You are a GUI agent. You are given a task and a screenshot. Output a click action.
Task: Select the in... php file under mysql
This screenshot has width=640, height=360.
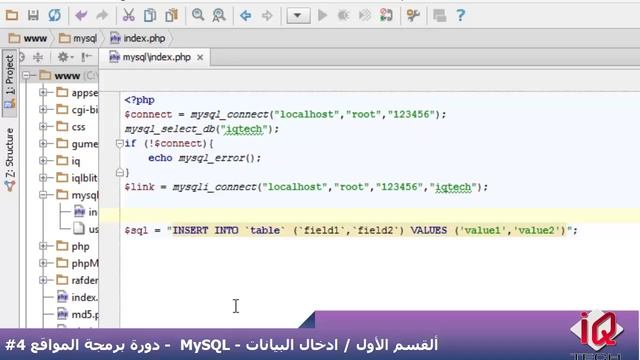pyautogui.click(x=85, y=212)
